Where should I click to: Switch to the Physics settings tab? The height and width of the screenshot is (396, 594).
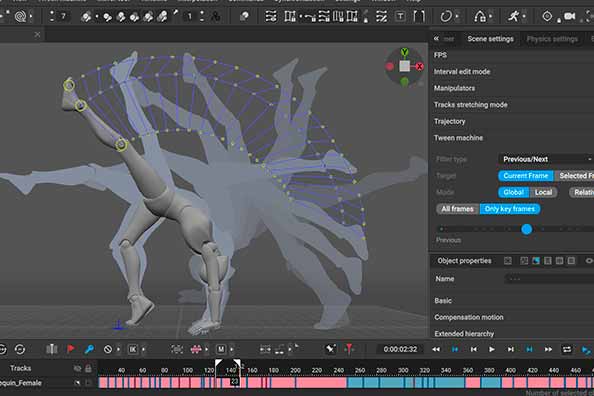(552, 39)
